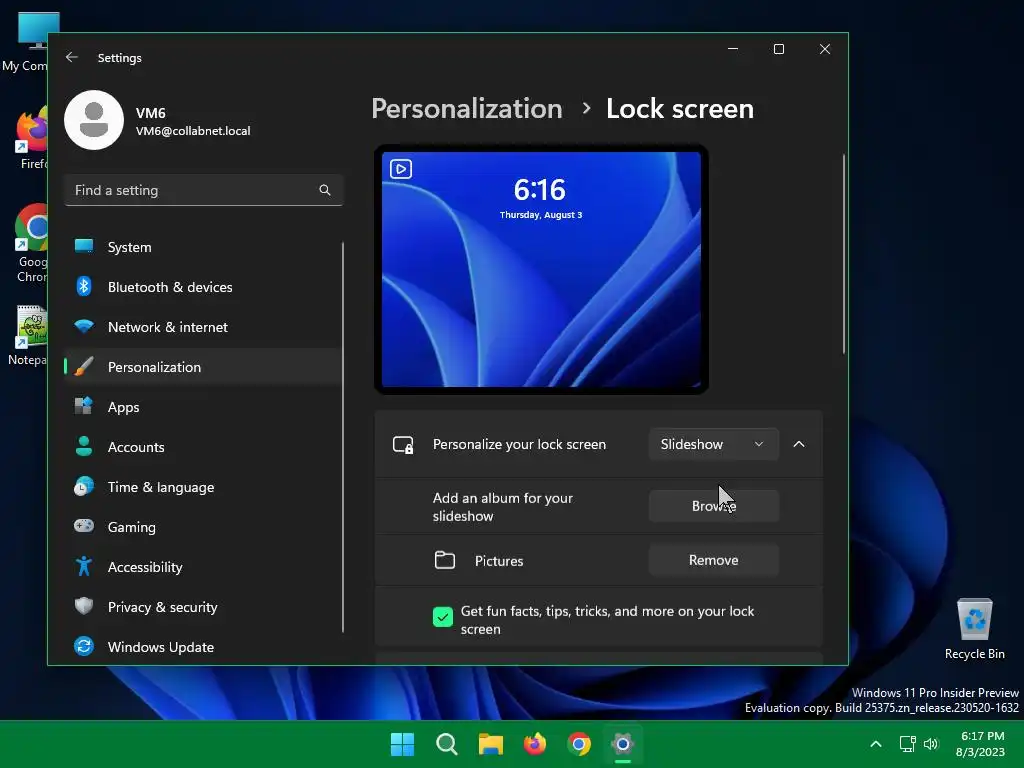Click the Bluetooth icon in sidebar

click(x=84, y=286)
